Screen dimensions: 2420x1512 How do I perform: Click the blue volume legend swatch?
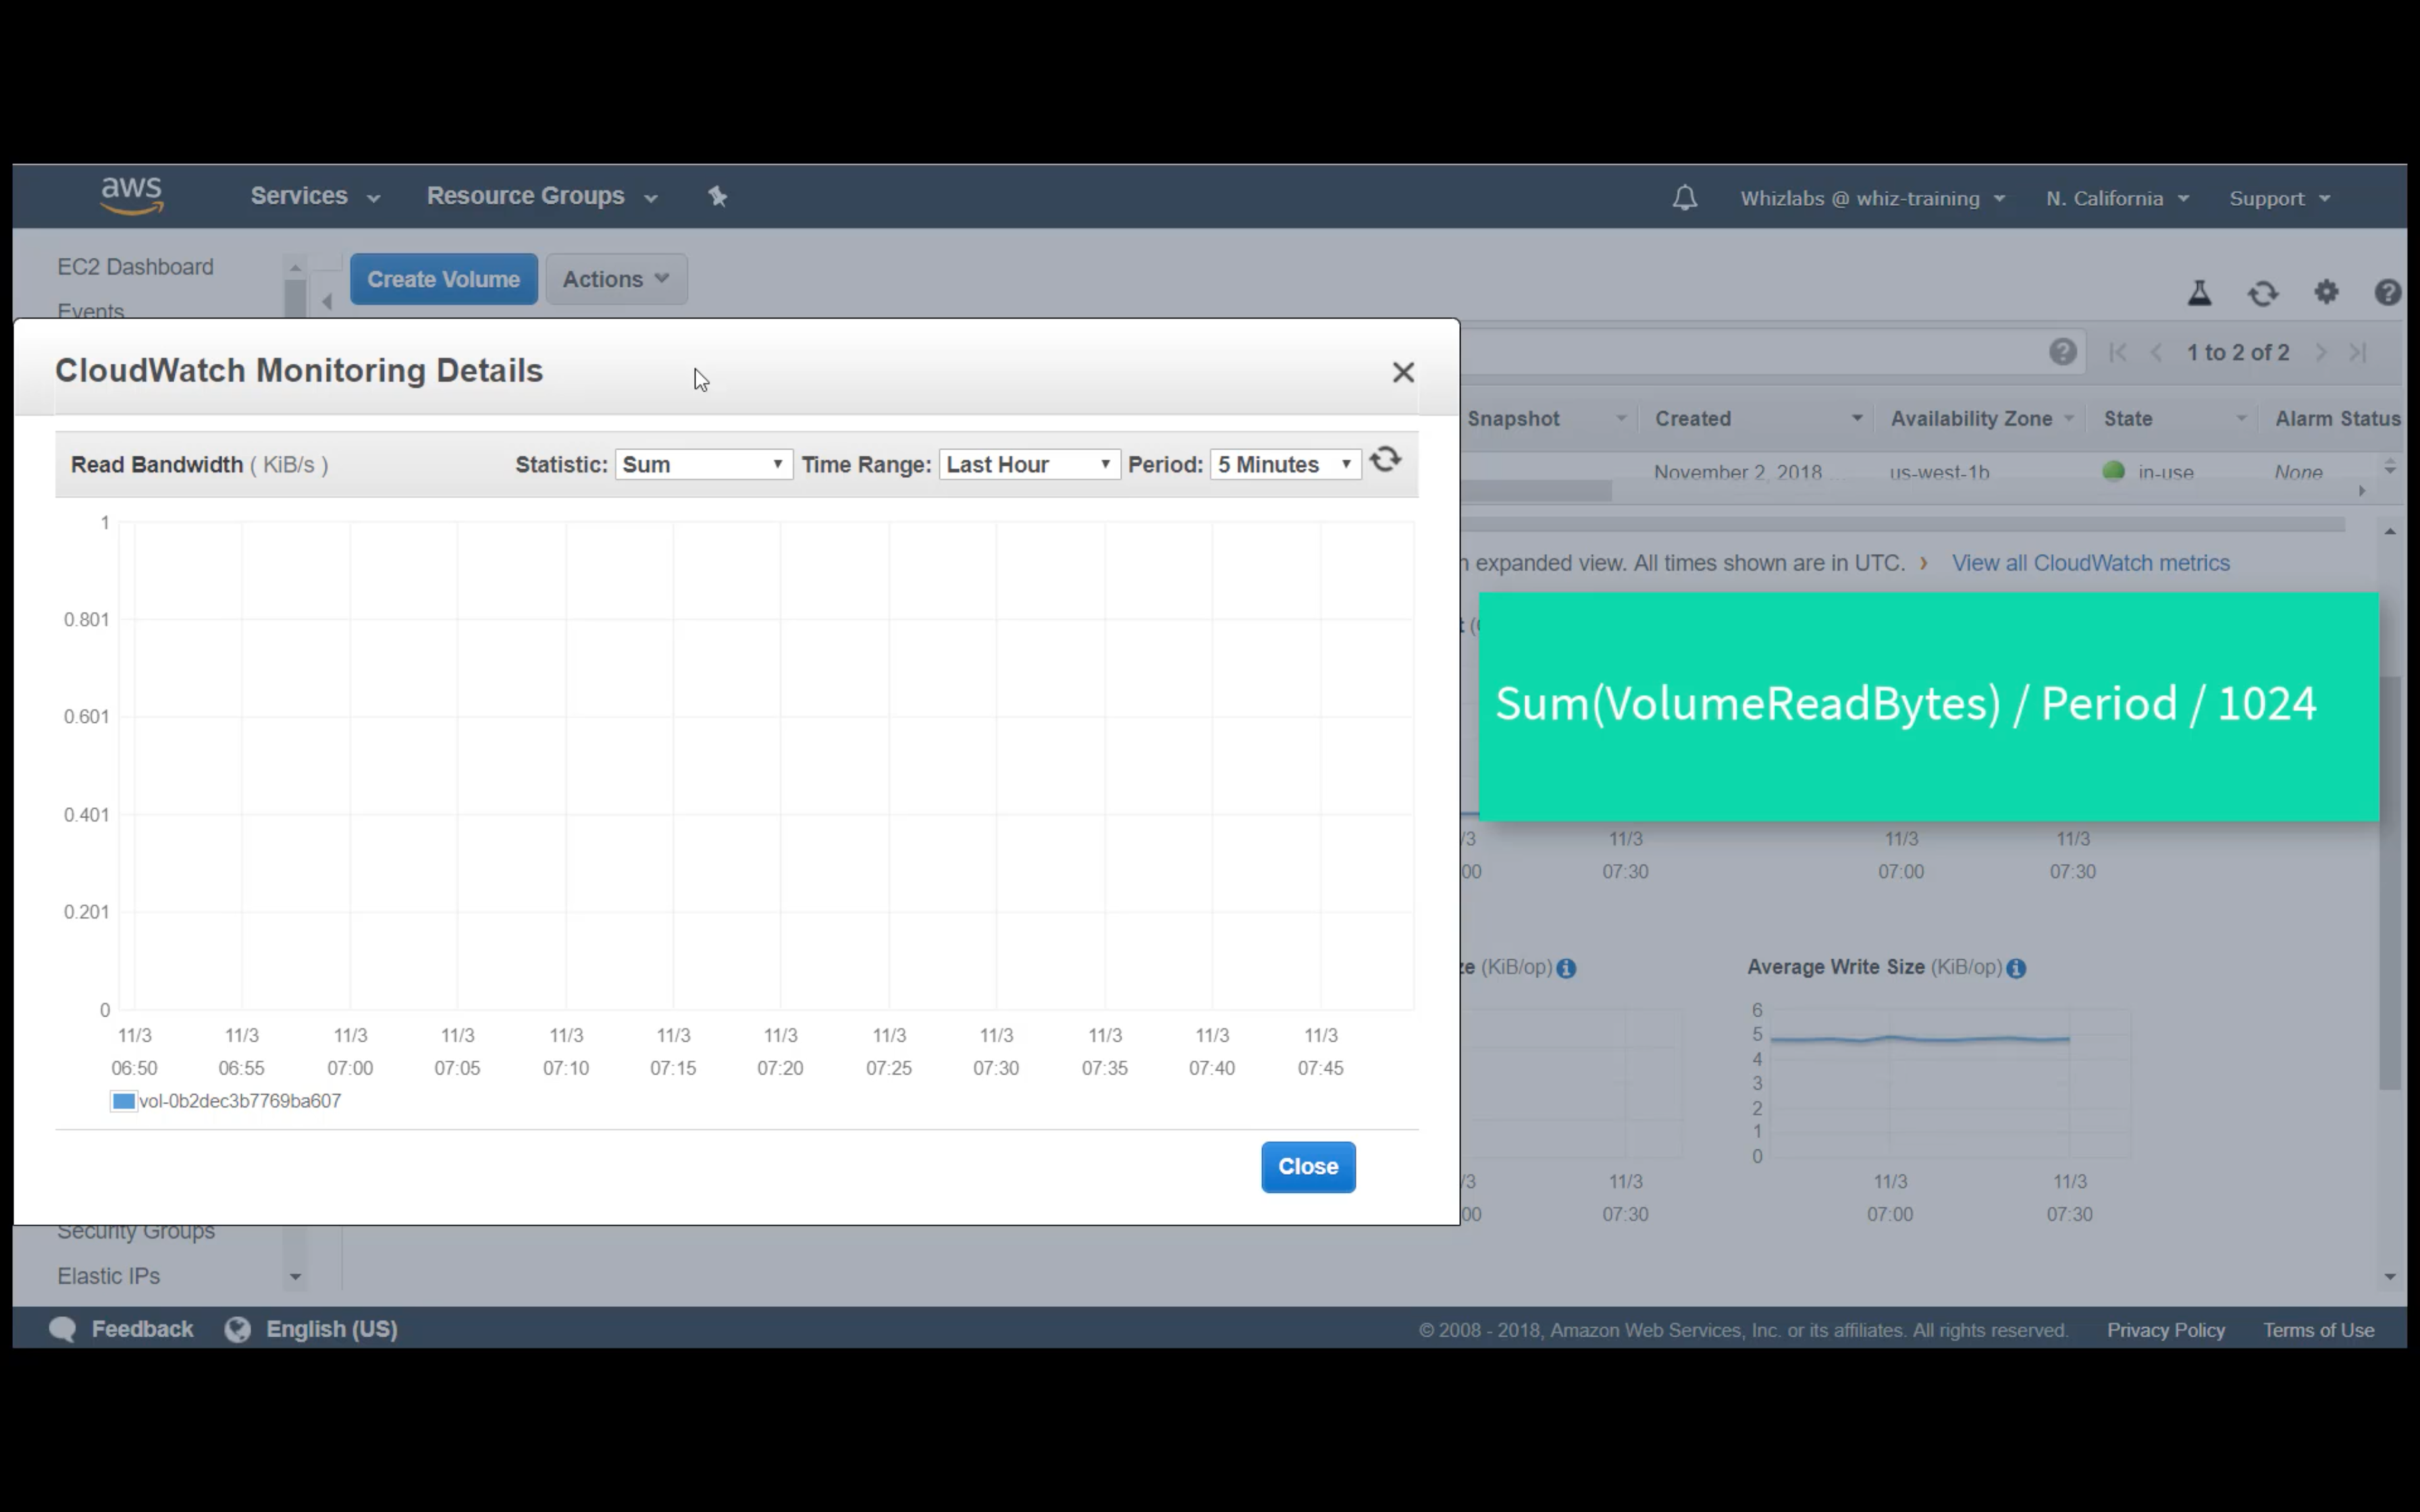(x=124, y=1101)
